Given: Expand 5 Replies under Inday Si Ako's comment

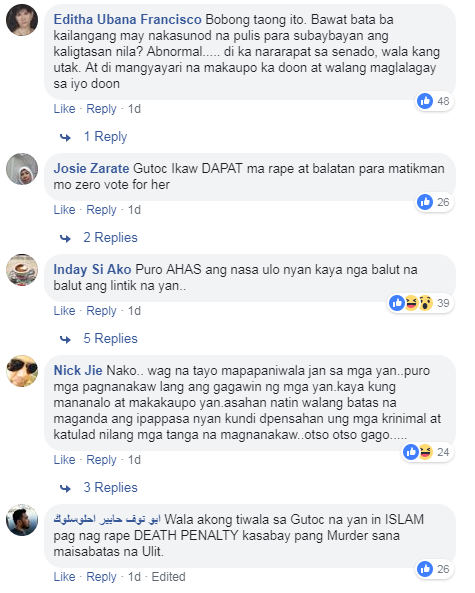Looking at the screenshot, I should pos(110,338).
